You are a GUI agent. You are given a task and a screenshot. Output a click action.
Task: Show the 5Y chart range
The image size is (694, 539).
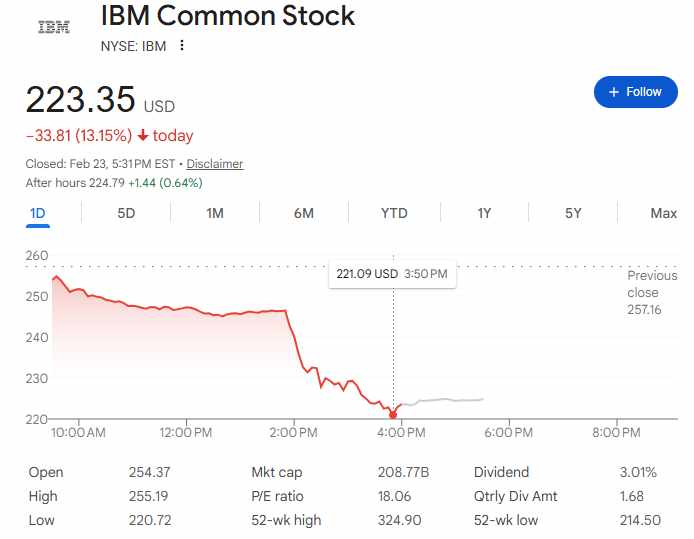pos(573,213)
